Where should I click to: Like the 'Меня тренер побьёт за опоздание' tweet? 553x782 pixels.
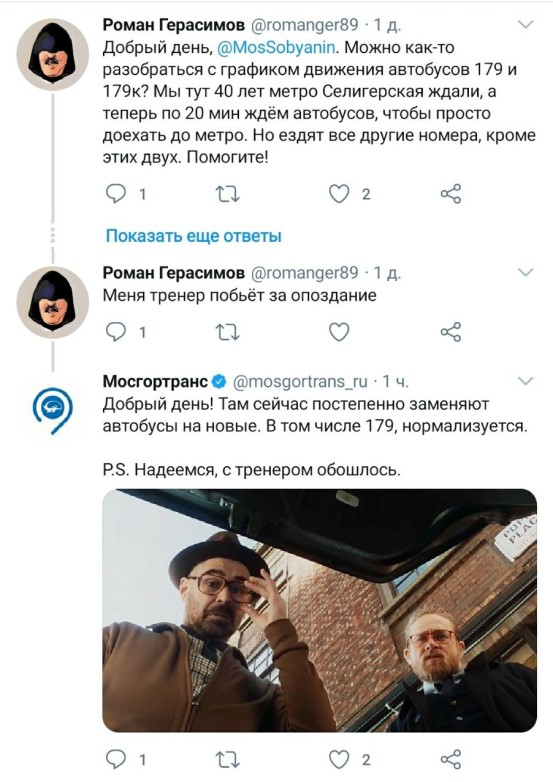coord(339,332)
